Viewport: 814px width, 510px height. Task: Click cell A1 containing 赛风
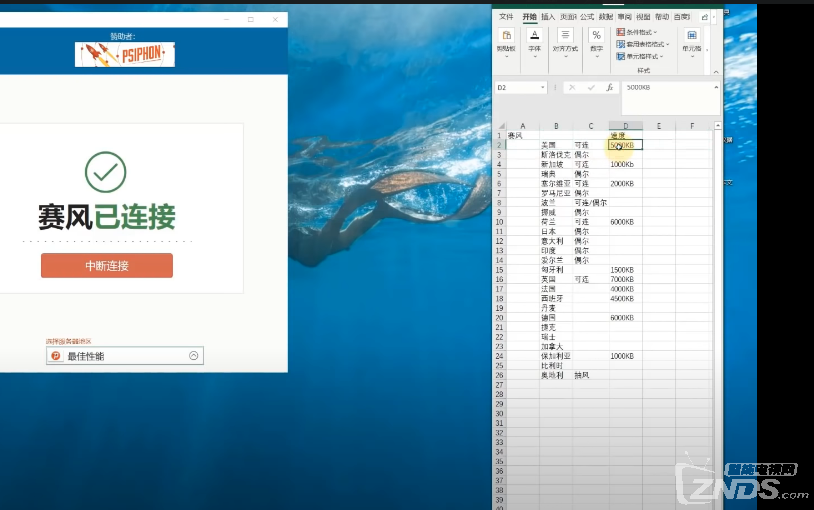point(523,136)
